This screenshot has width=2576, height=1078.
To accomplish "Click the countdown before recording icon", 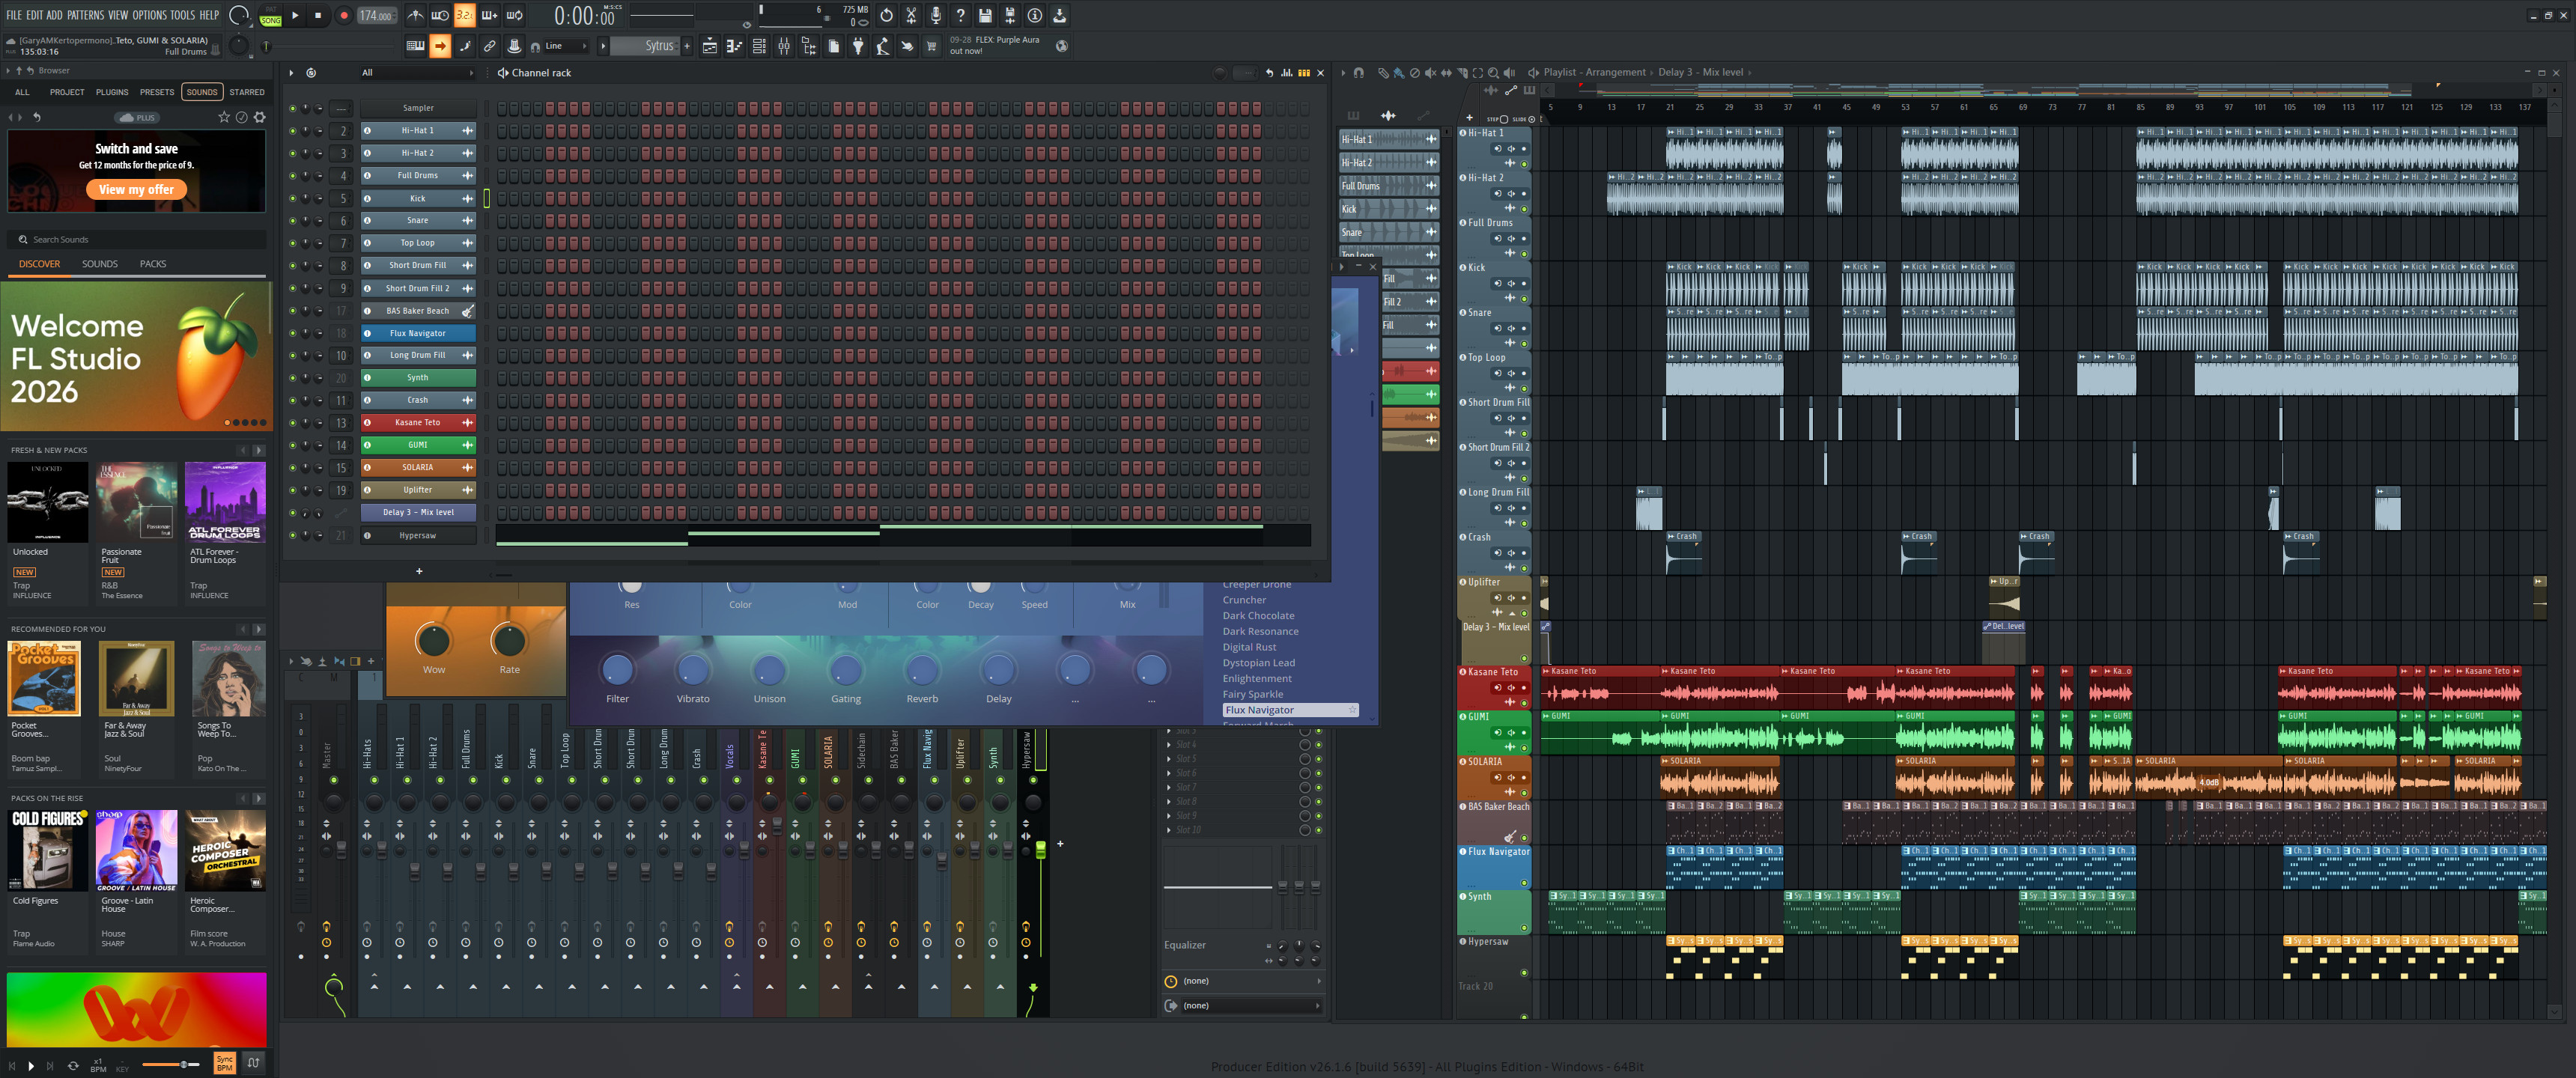I will click(x=465, y=15).
